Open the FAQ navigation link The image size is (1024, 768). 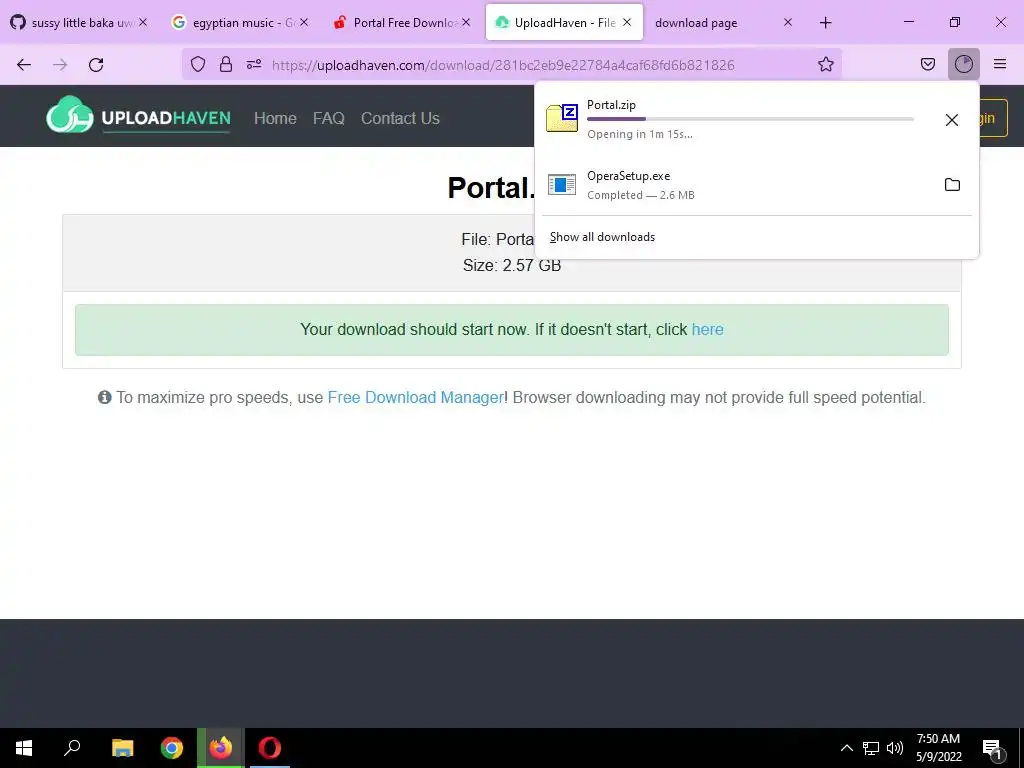(x=328, y=118)
